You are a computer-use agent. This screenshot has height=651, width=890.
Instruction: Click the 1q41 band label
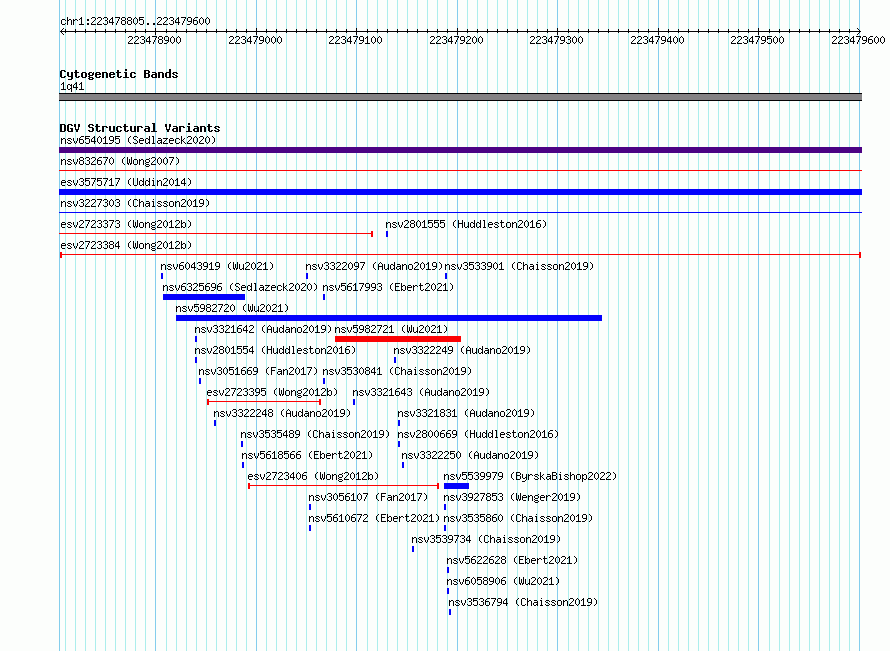[72, 86]
